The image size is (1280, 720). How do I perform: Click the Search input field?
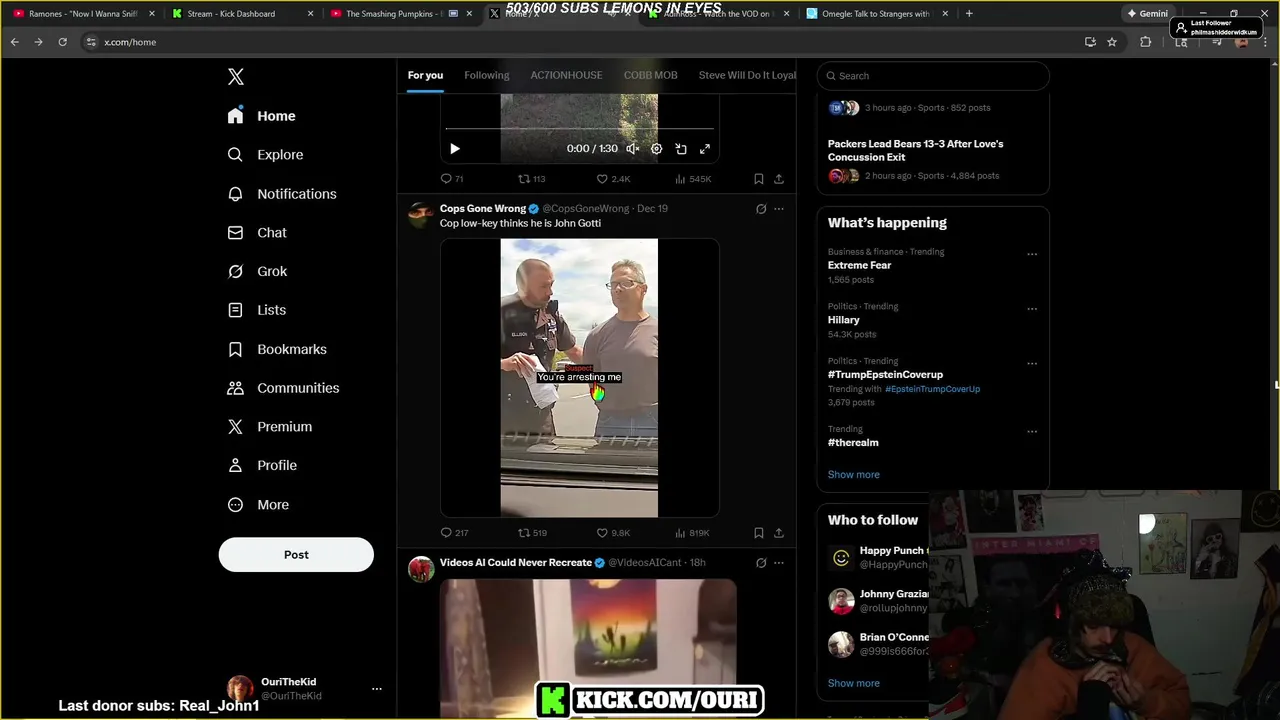(933, 76)
